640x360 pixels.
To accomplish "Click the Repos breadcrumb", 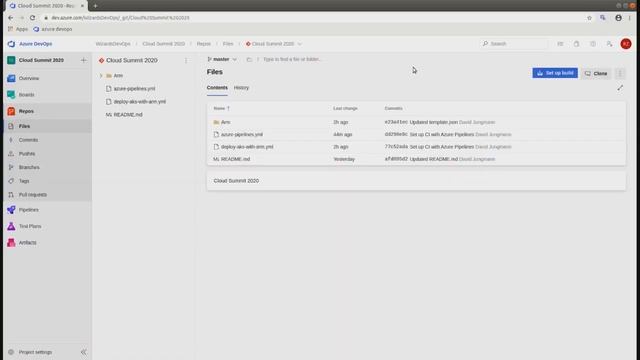I will 204,44.
